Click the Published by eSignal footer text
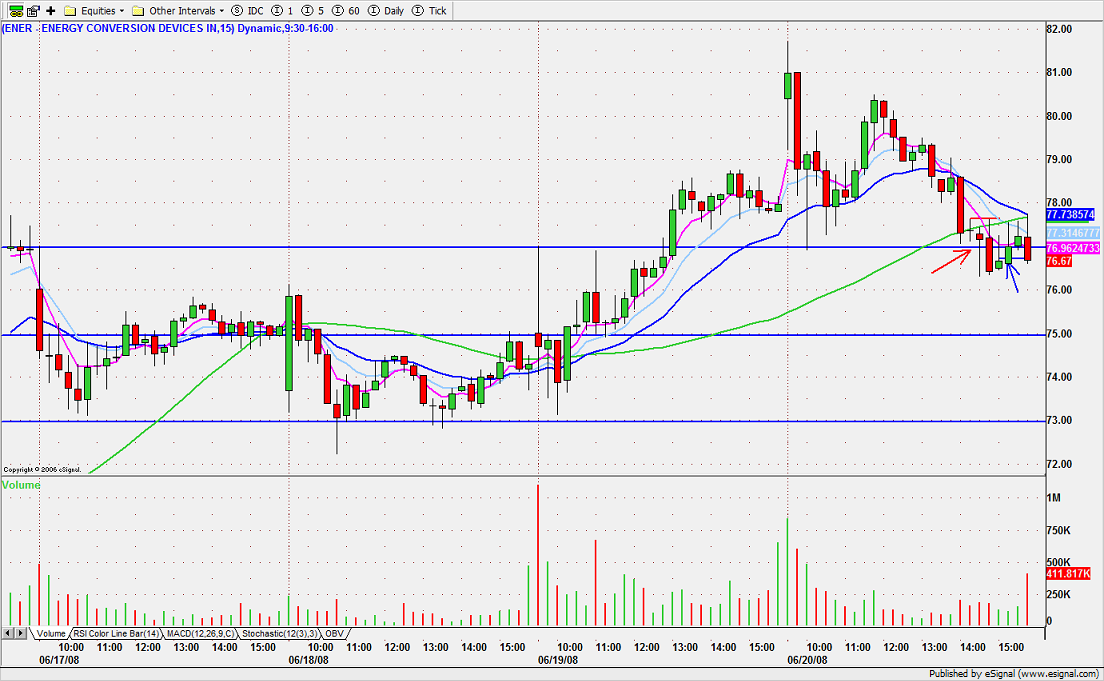This screenshot has width=1104, height=681. tap(1015, 674)
